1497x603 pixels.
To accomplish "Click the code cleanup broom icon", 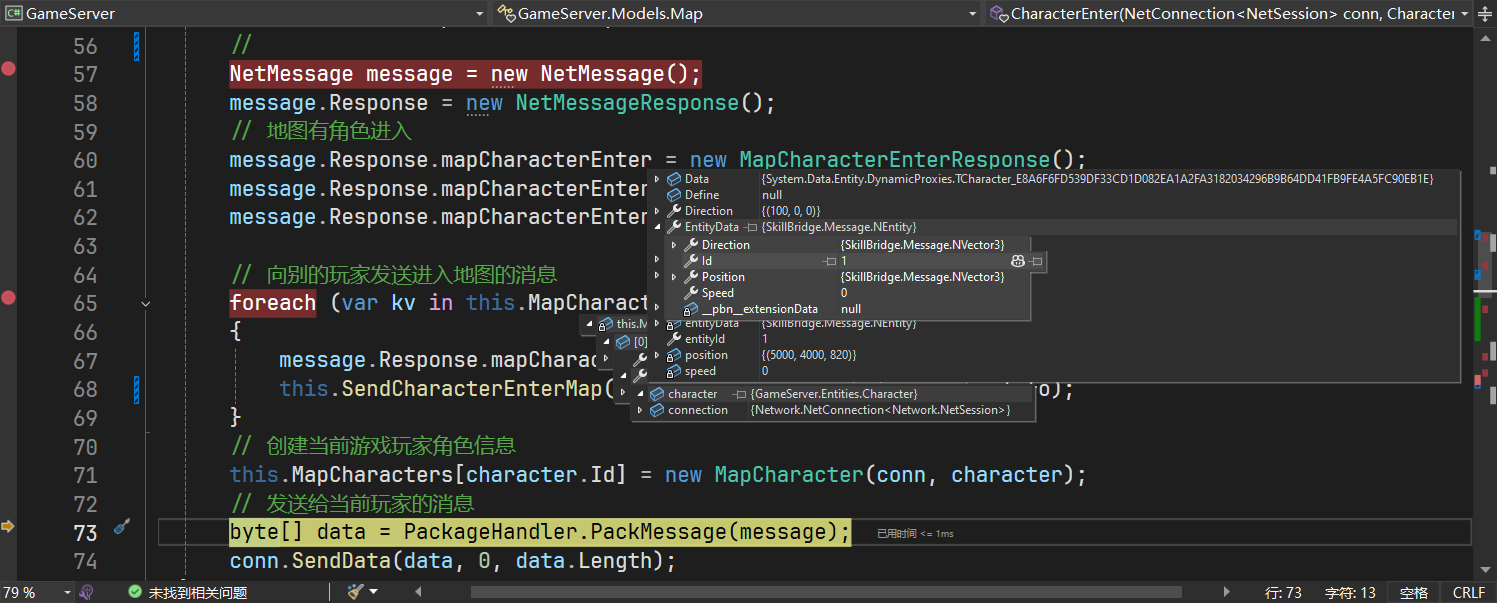I will pos(355,592).
